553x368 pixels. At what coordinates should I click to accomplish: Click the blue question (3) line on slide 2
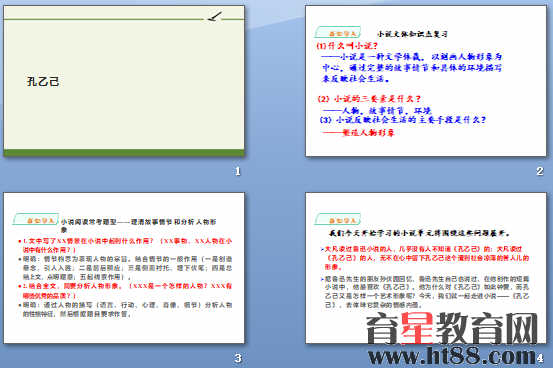point(402,120)
